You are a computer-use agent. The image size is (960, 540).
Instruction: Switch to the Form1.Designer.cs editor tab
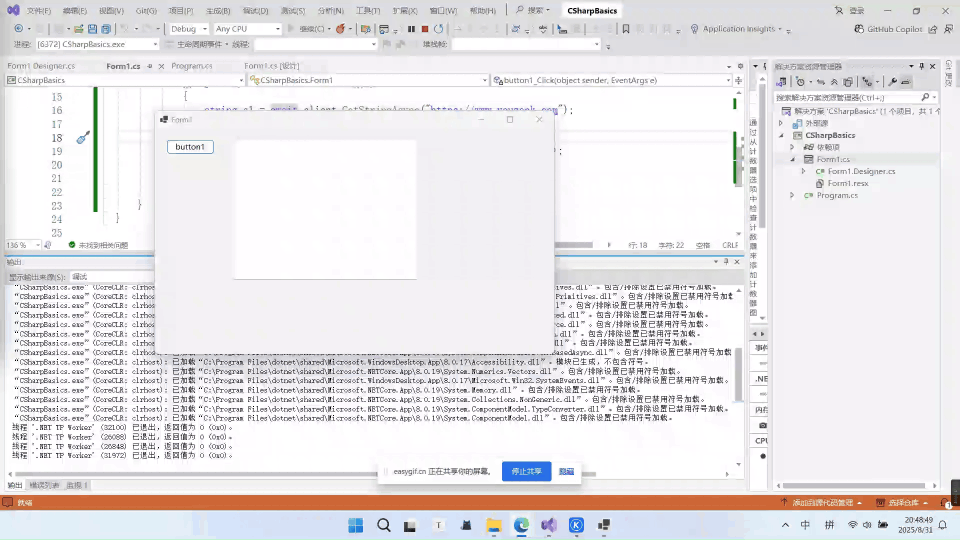click(x=41, y=66)
